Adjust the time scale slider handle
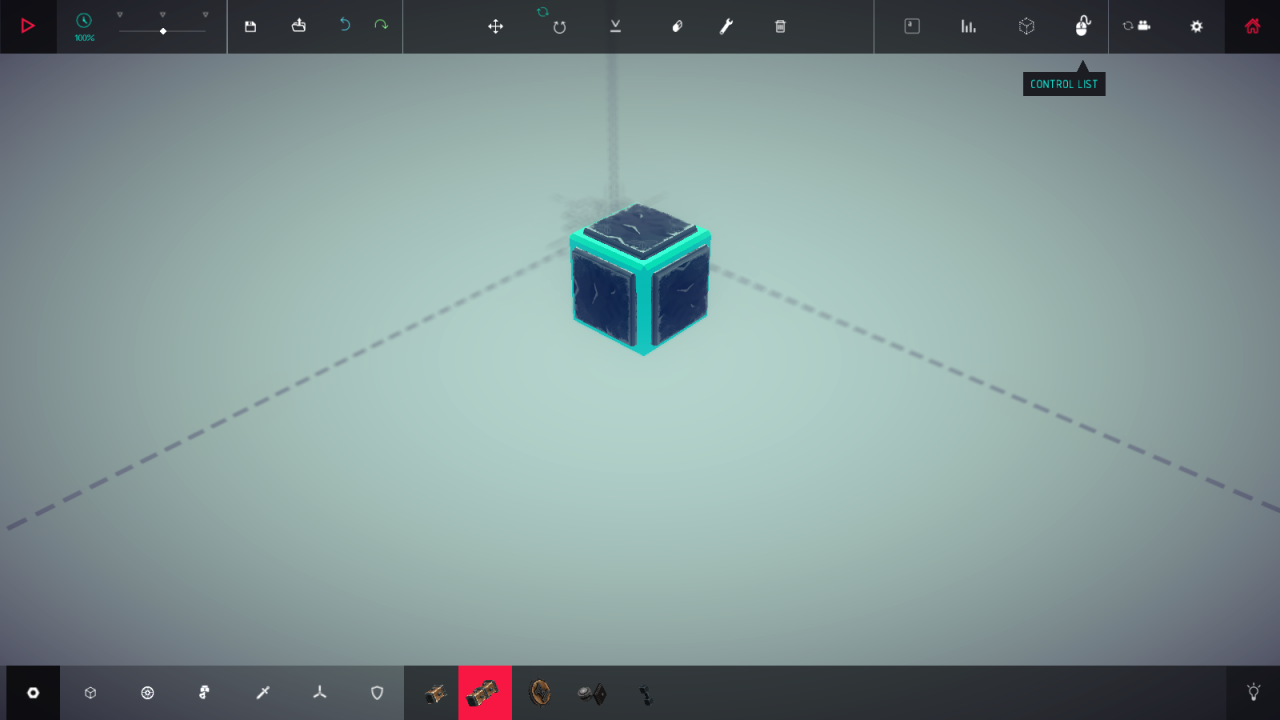This screenshot has width=1280, height=720. click(x=163, y=31)
